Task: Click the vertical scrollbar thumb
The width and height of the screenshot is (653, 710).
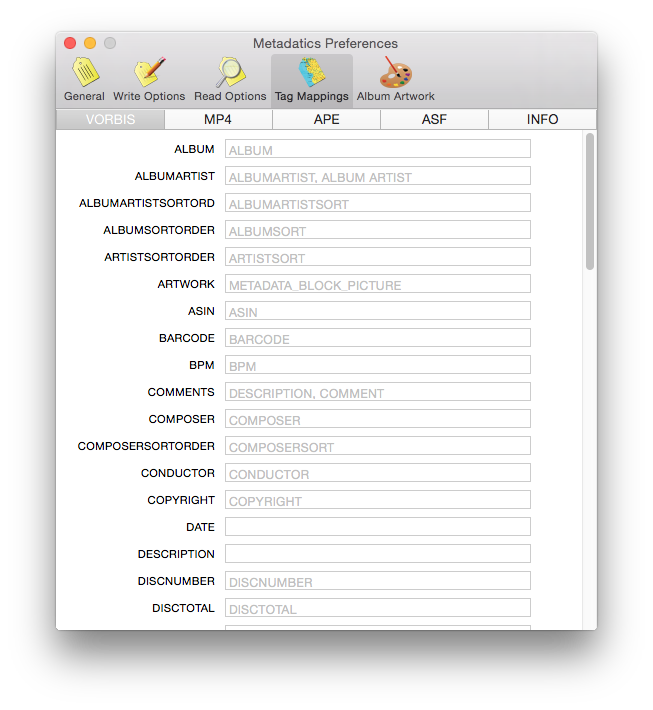Action: click(x=589, y=201)
